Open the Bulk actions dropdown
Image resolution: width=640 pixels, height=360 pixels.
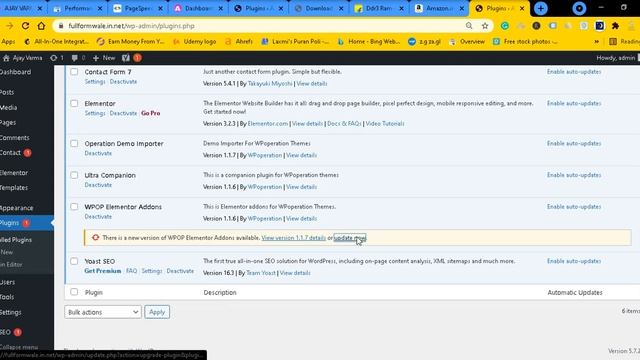coord(103,312)
